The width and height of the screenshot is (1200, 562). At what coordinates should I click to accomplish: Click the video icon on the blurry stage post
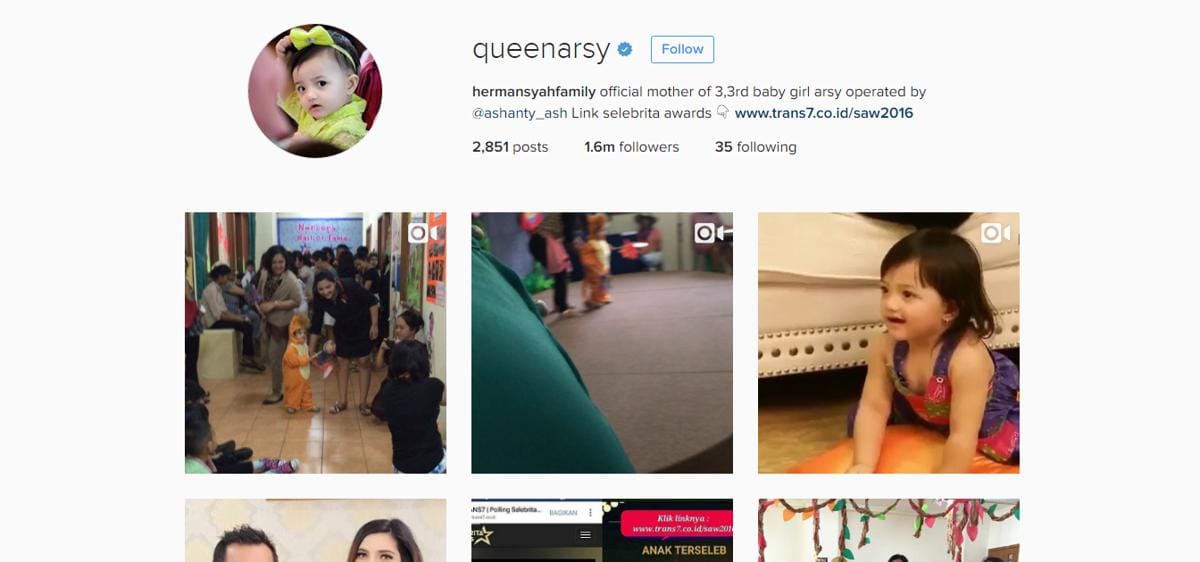[711, 233]
